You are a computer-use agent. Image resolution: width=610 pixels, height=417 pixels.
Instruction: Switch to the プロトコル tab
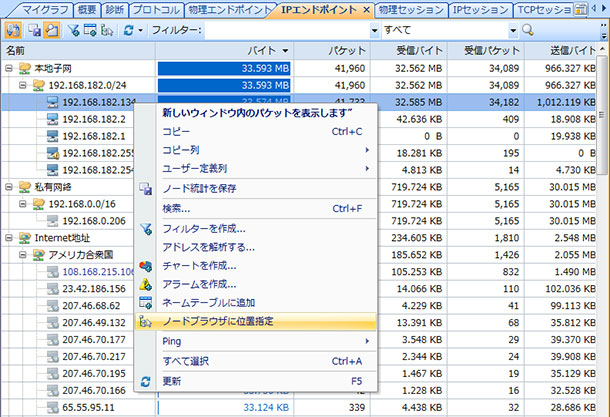click(158, 9)
